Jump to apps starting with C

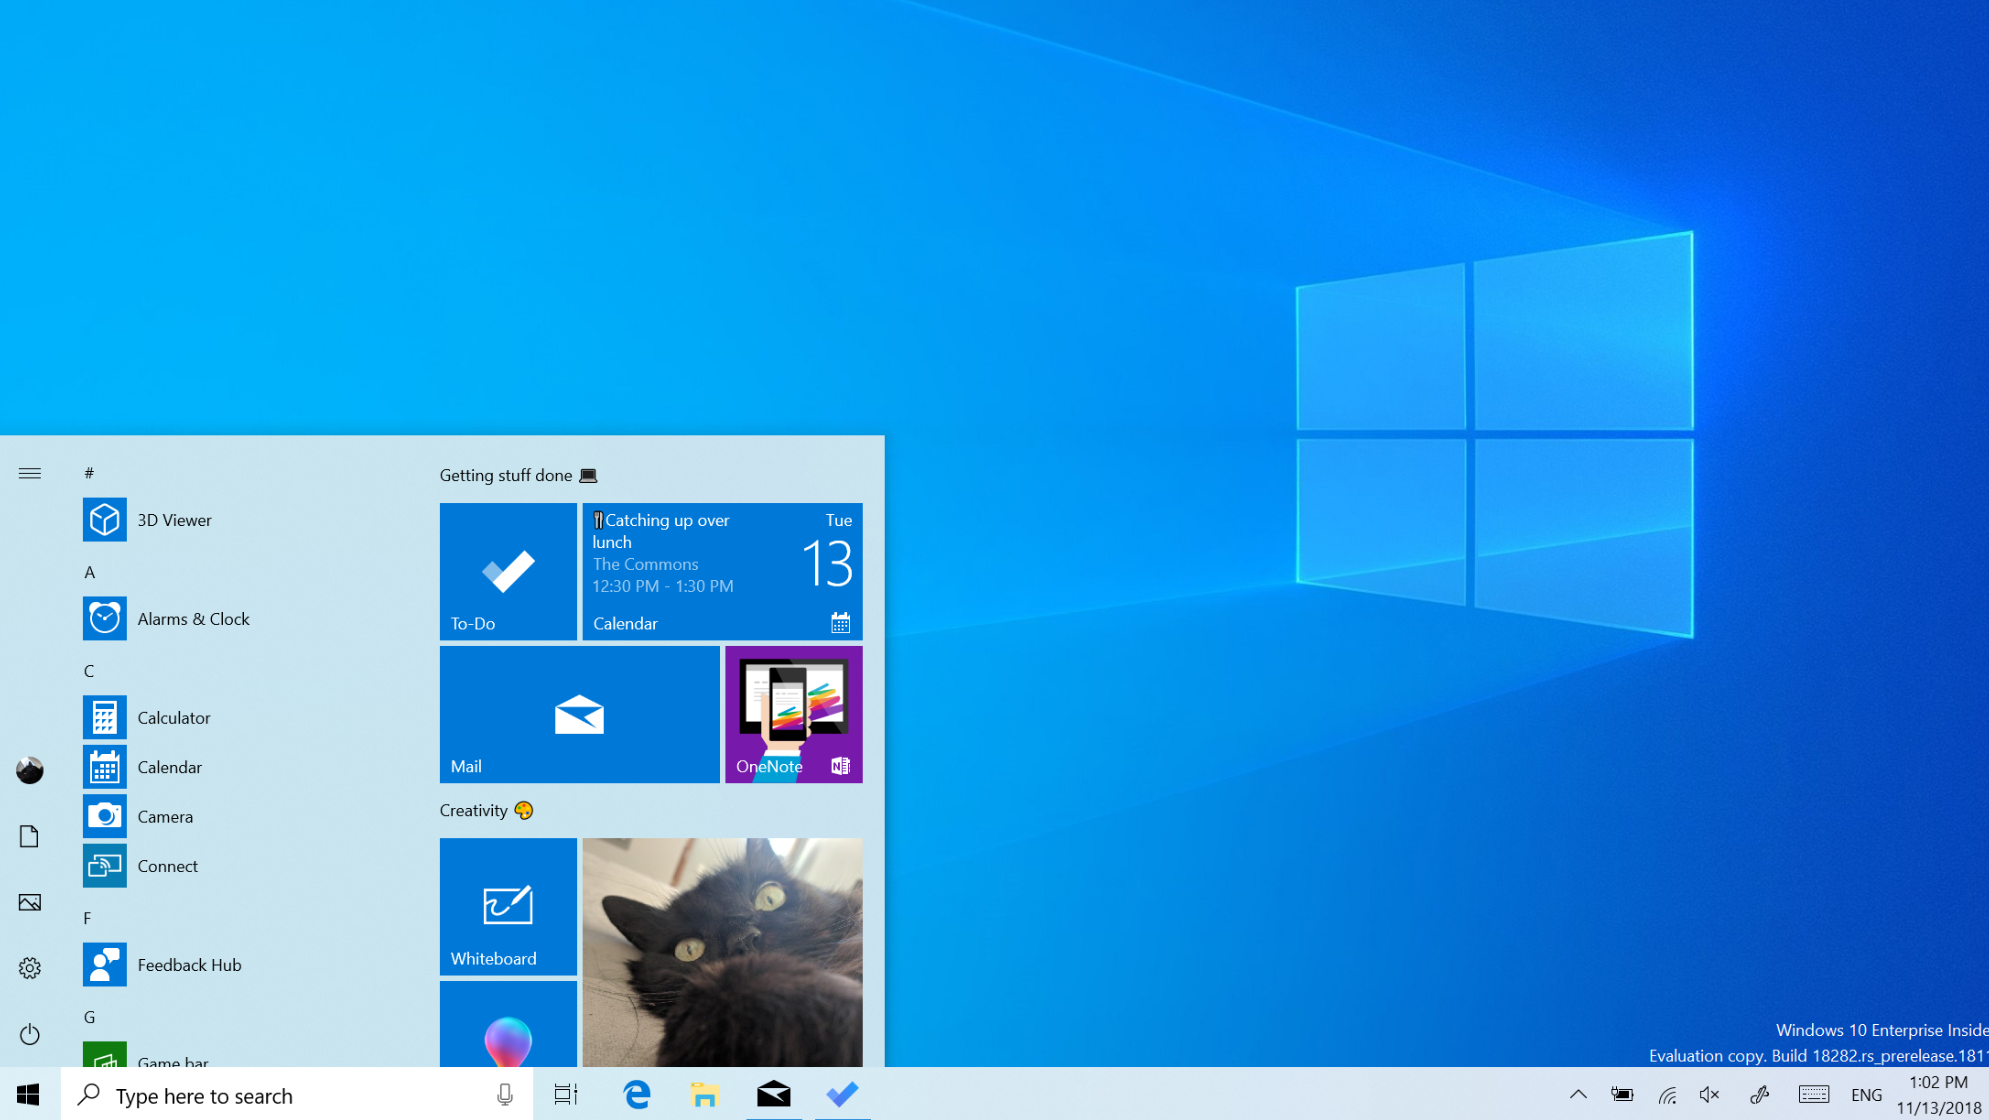[89, 670]
